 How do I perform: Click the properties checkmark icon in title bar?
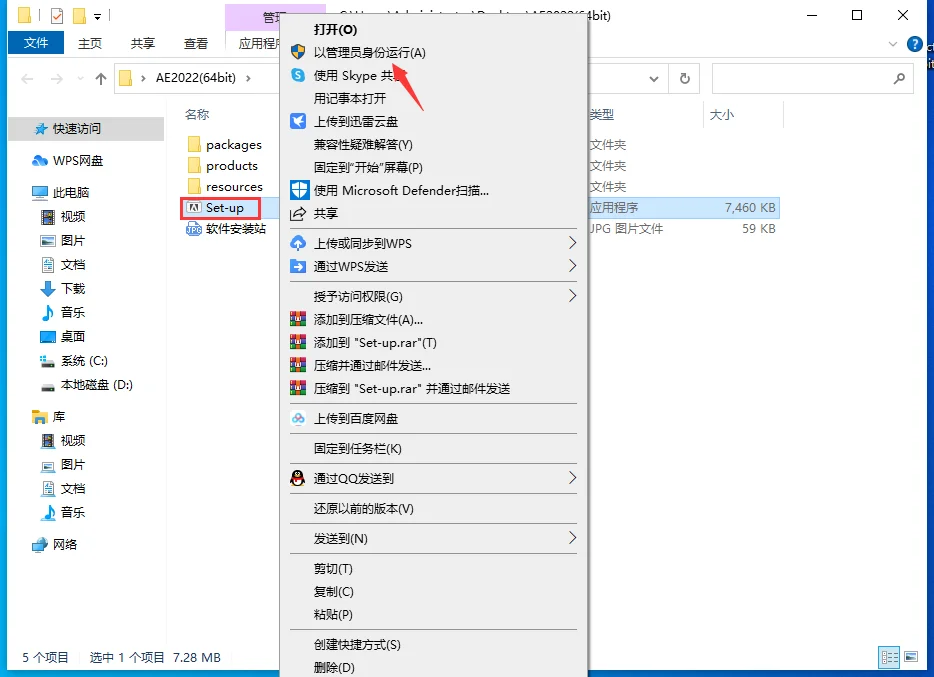pyautogui.click(x=57, y=15)
